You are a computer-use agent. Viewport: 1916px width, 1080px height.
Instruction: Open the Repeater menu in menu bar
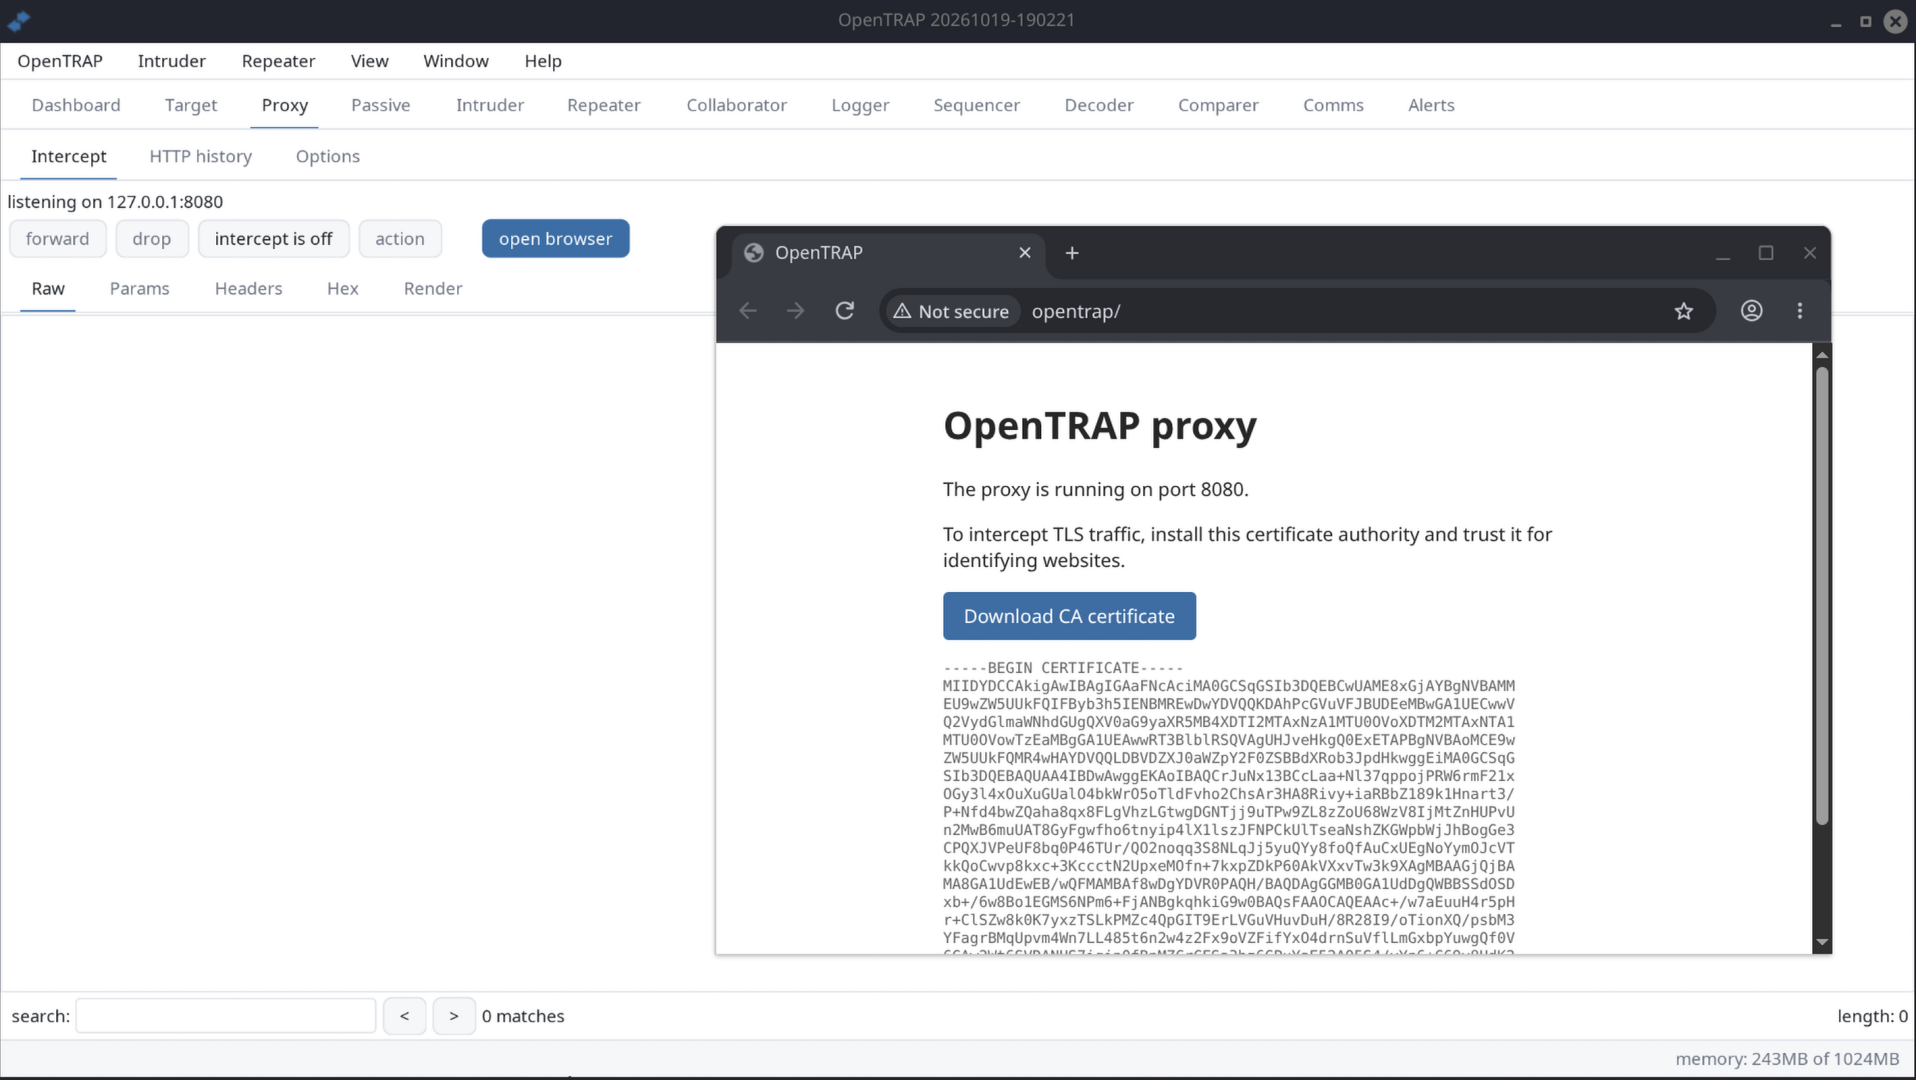click(278, 61)
